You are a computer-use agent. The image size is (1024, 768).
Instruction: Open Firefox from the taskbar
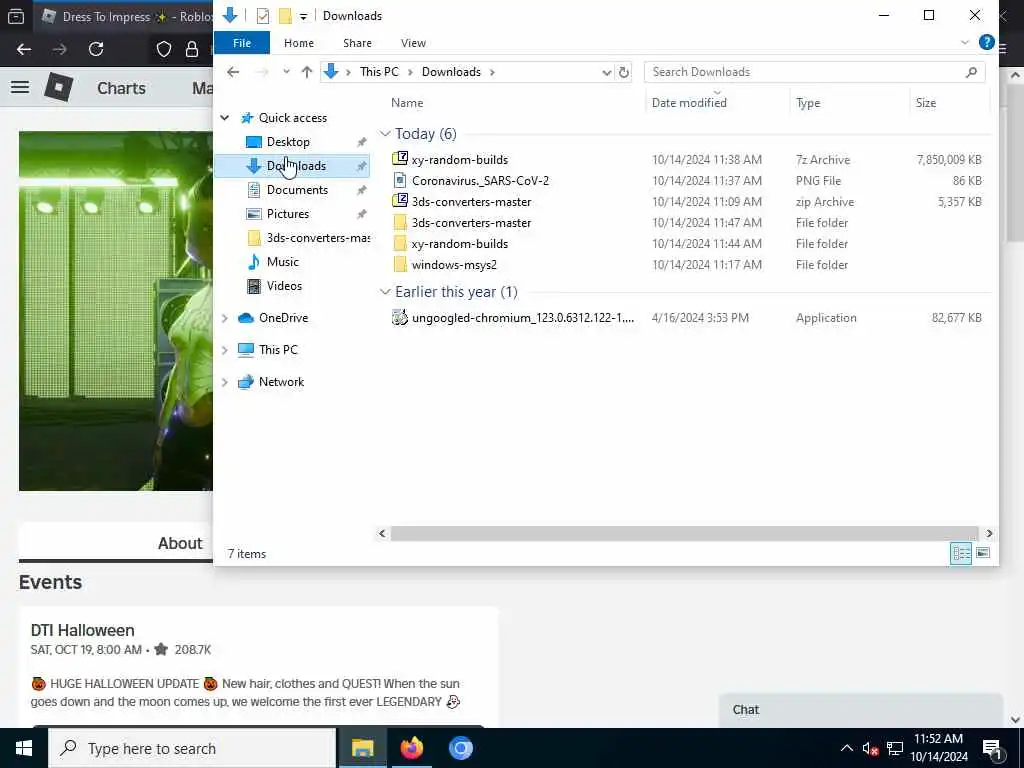pyautogui.click(x=411, y=748)
